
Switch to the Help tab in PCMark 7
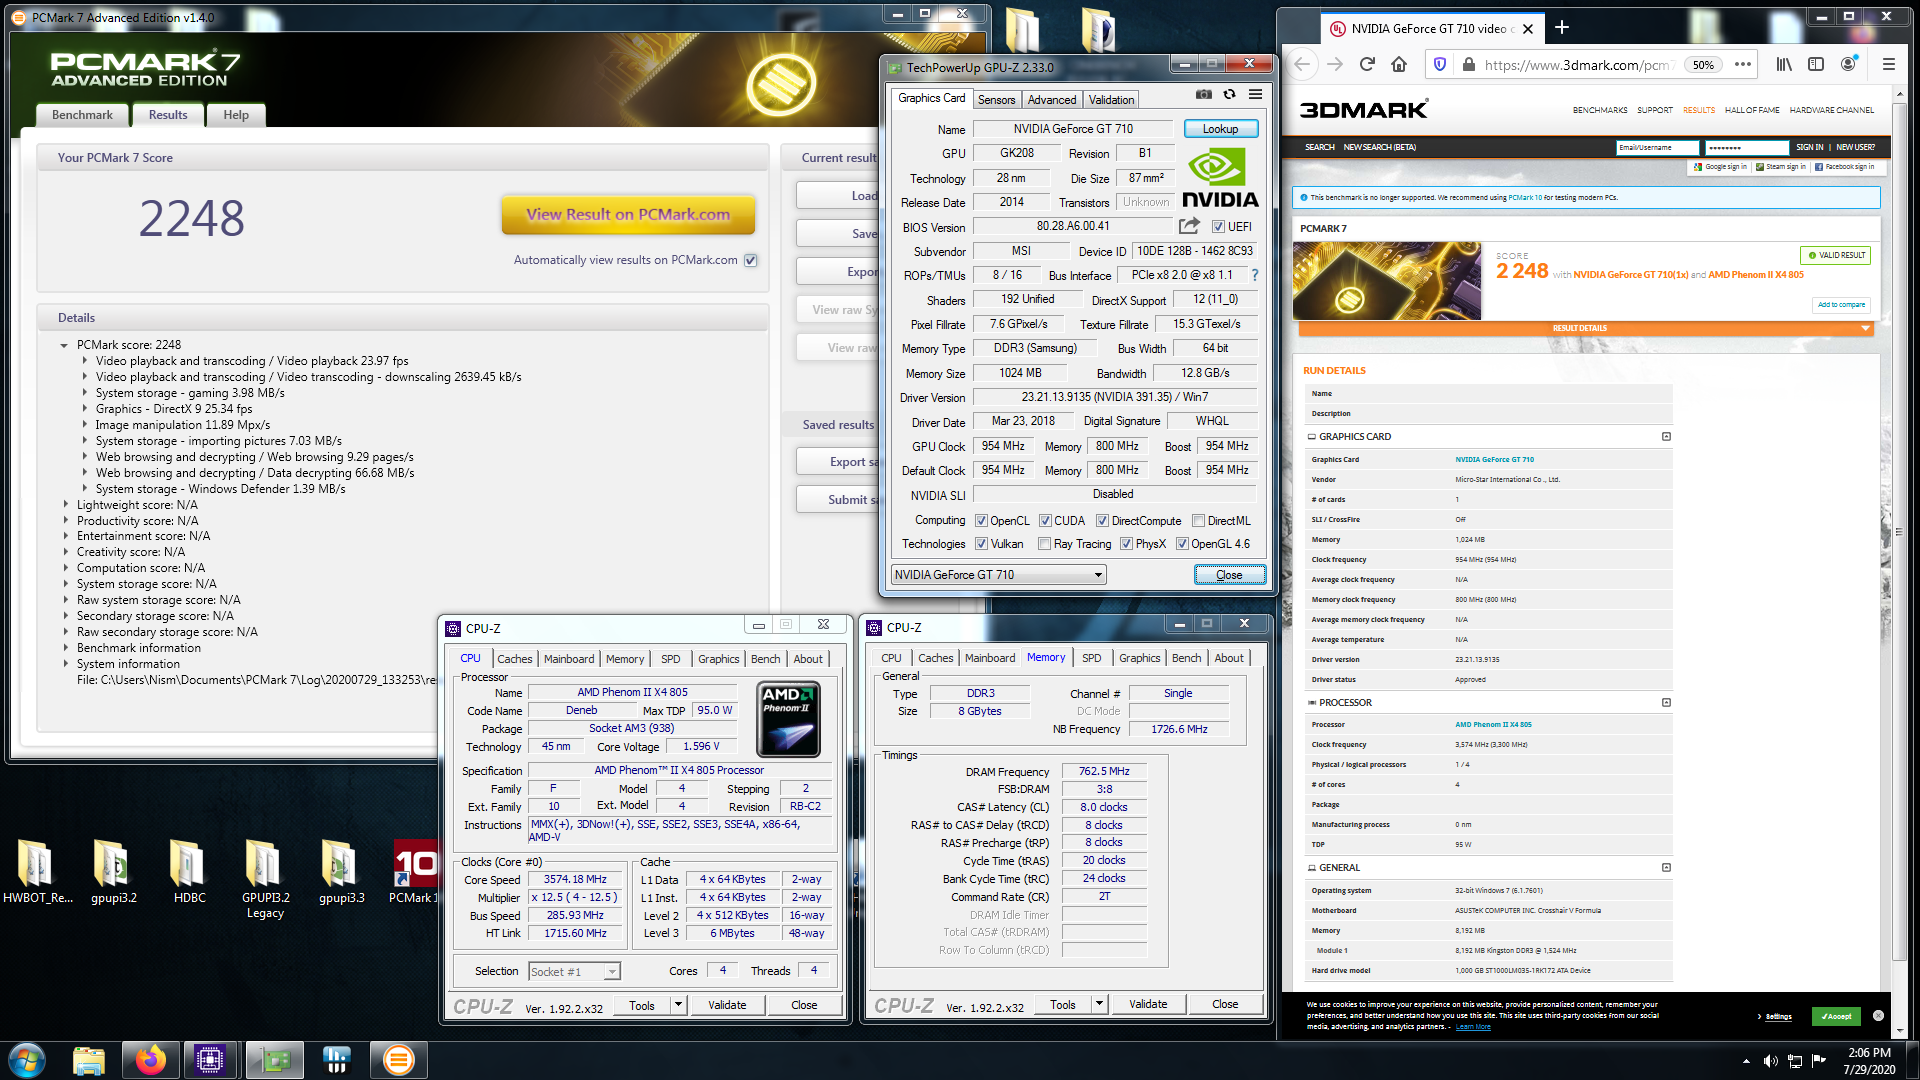pos(236,115)
